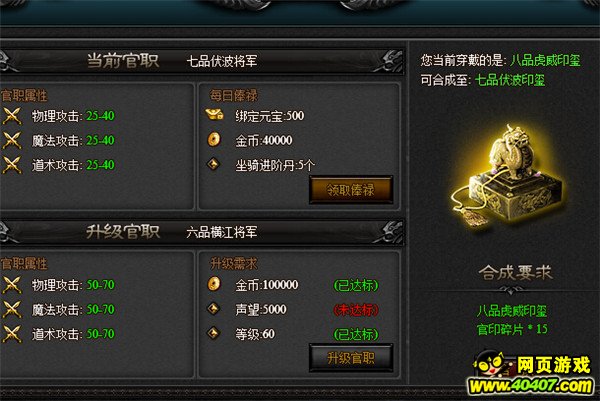The height and width of the screenshot is (401, 600).
Task: Click the 领取俸禄 button
Action: [x=351, y=190]
